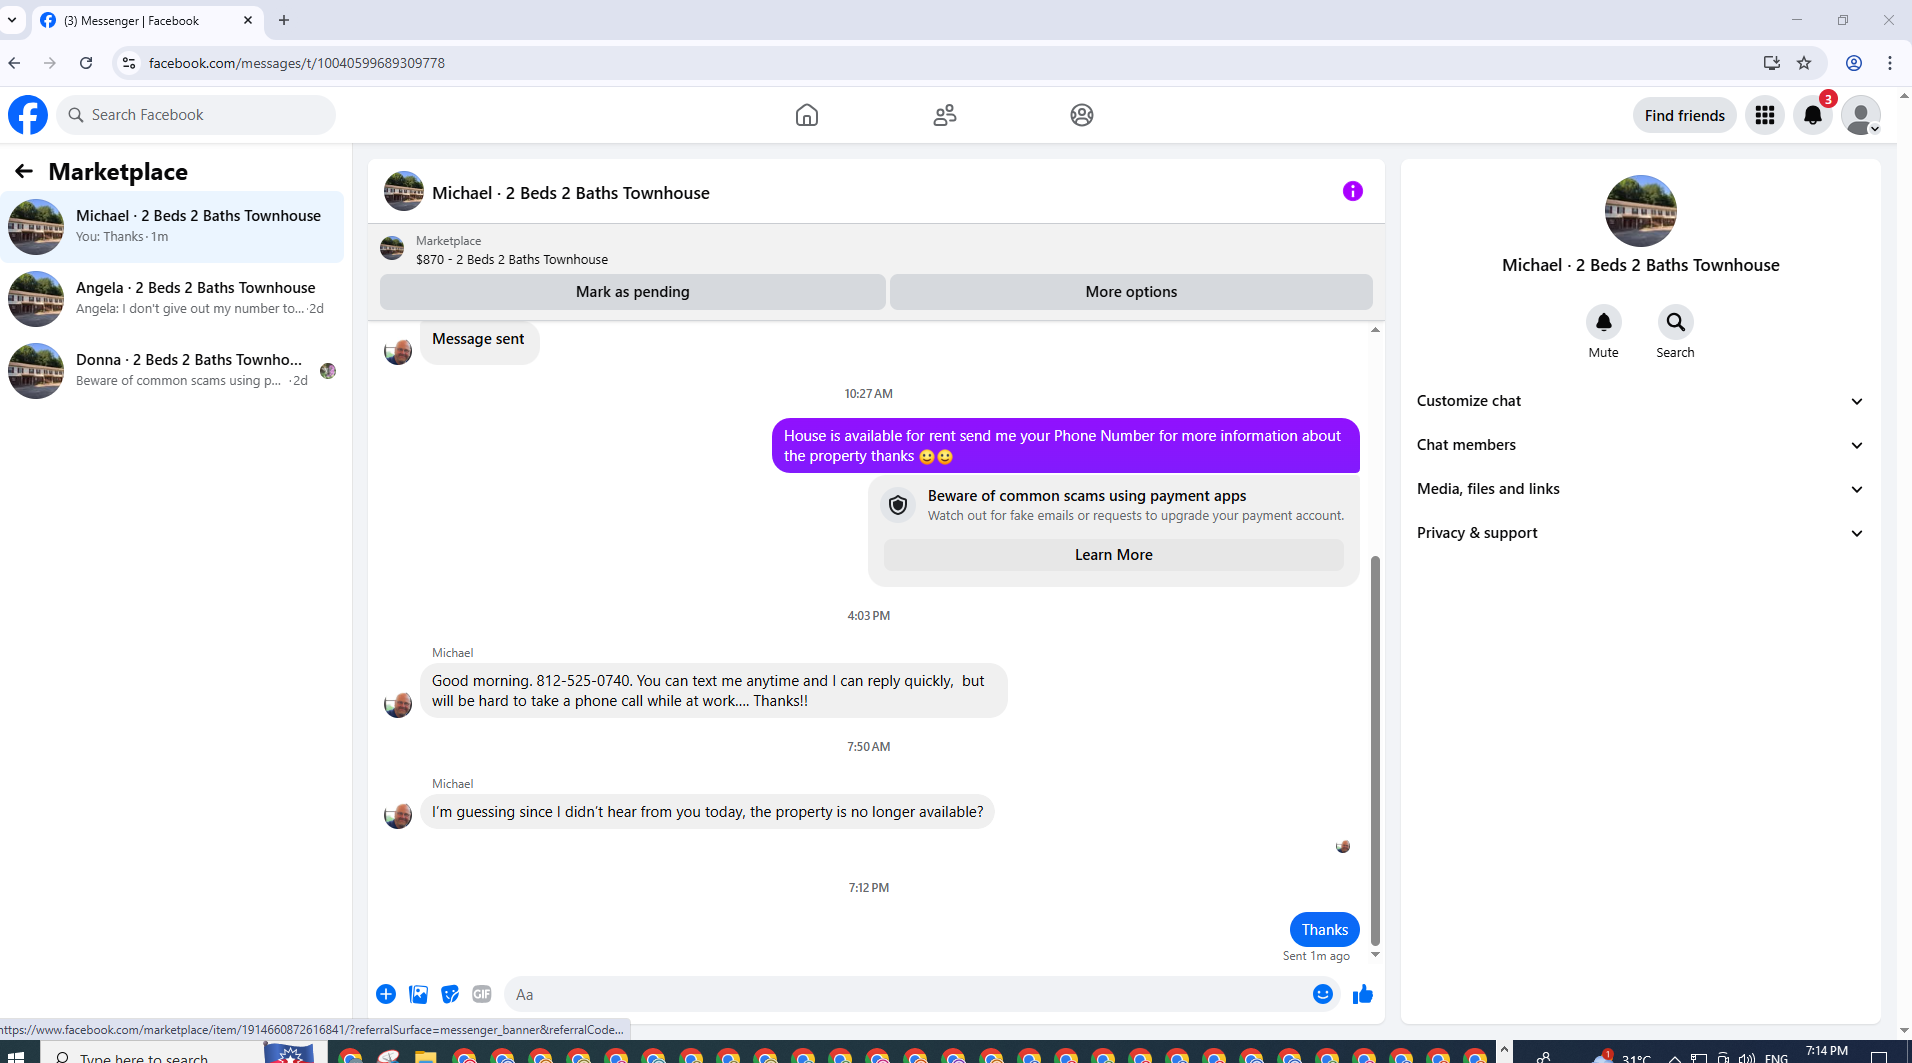Click the blue Thanks message bubble
The image size is (1912, 1063).
coord(1325,930)
